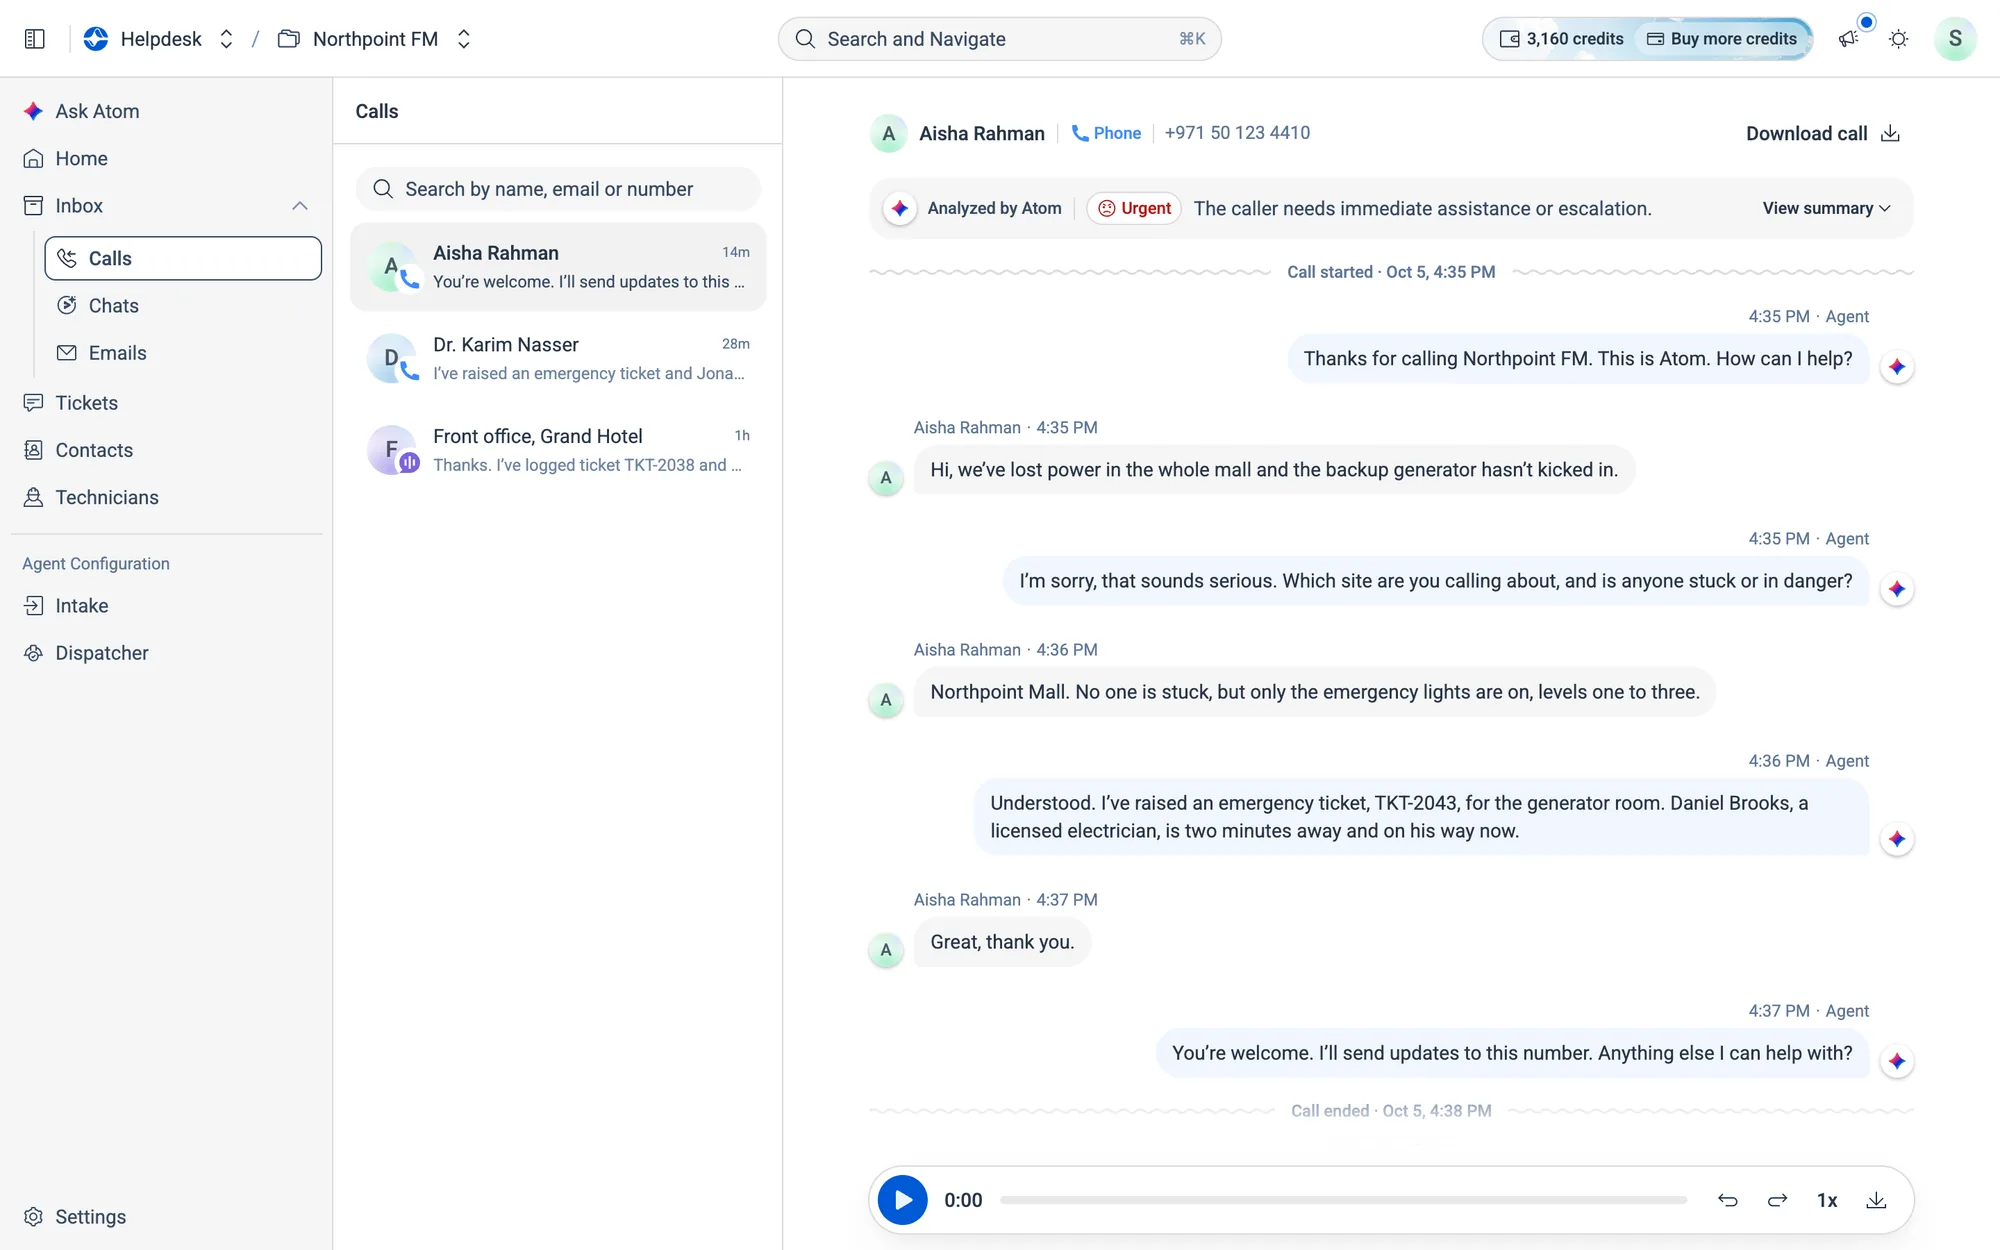
Task: Click the audio progress bar
Action: 1343,1200
